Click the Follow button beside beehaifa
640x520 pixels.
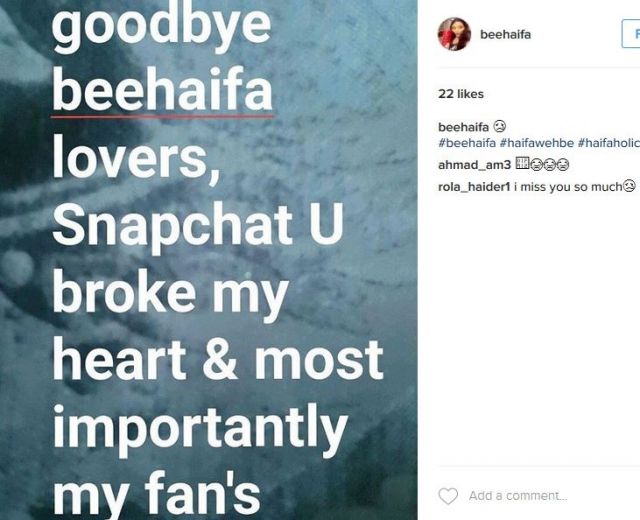pyautogui.click(x=631, y=34)
